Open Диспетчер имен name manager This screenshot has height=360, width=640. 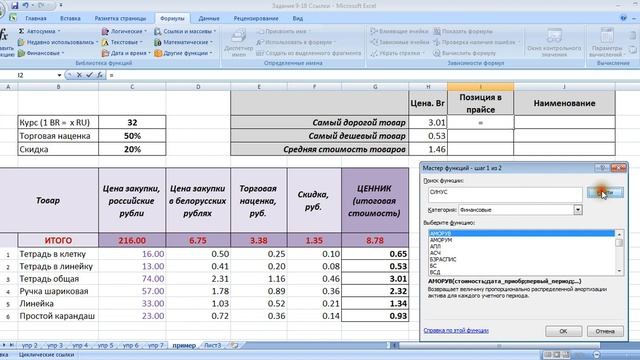point(239,42)
